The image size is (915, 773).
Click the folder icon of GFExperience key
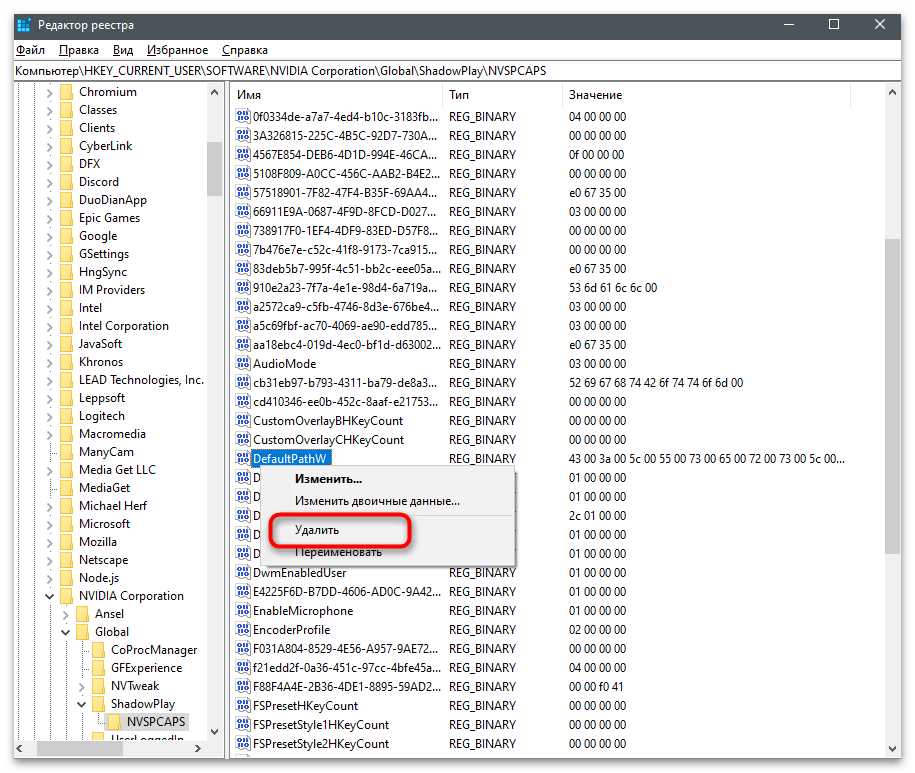tap(99, 668)
